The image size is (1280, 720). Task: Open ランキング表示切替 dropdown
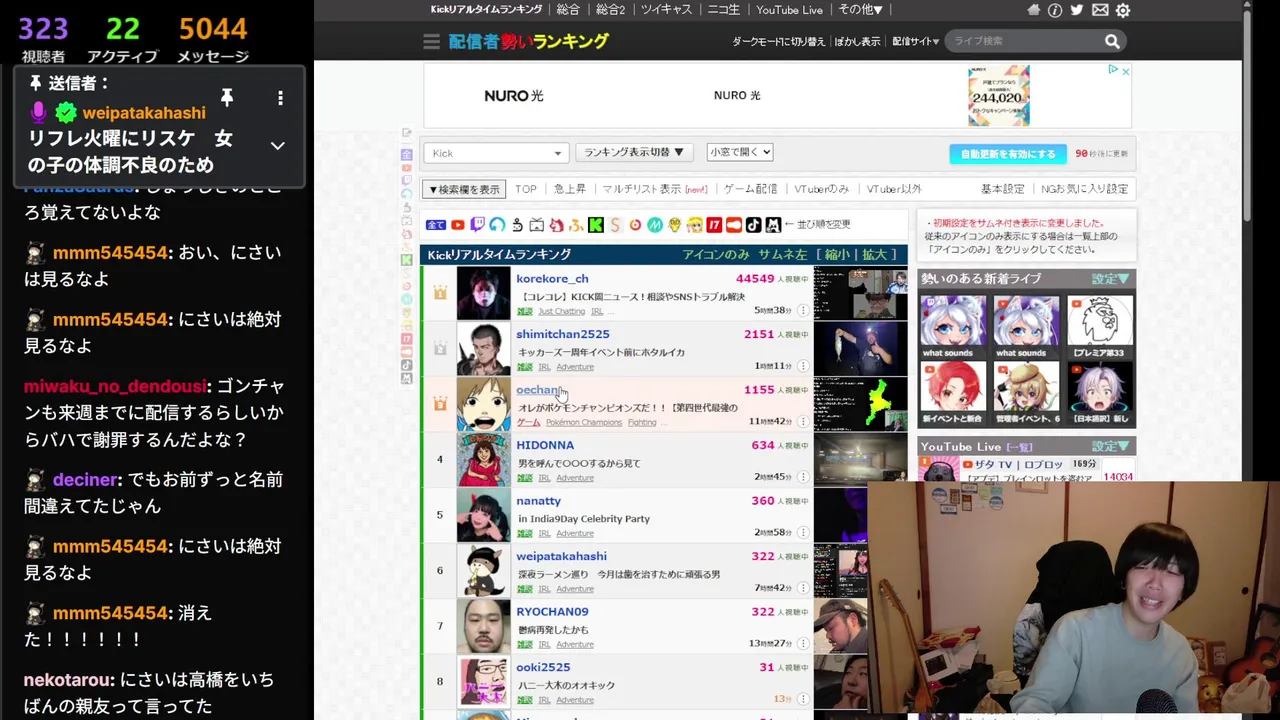[x=634, y=152]
